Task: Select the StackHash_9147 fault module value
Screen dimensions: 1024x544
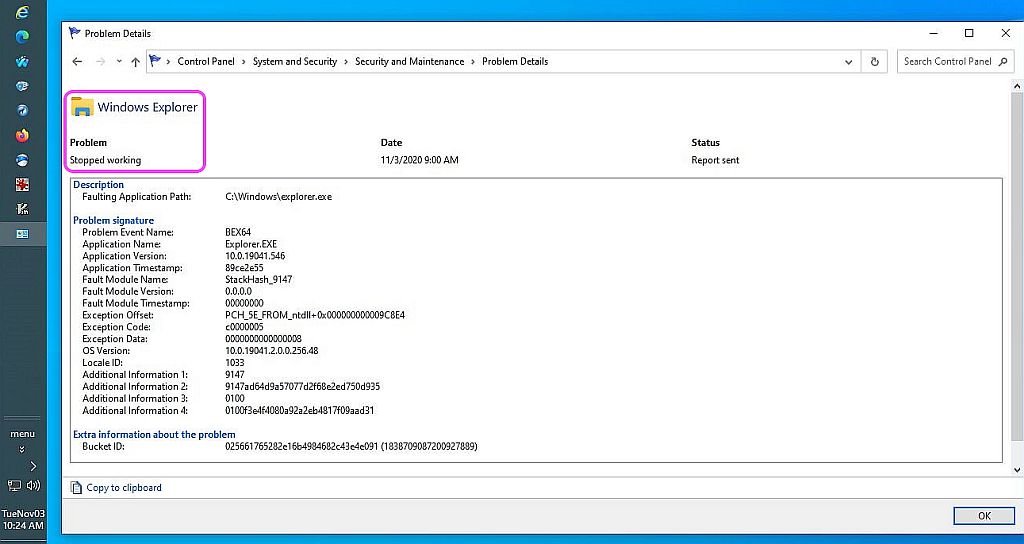Action: coord(259,280)
